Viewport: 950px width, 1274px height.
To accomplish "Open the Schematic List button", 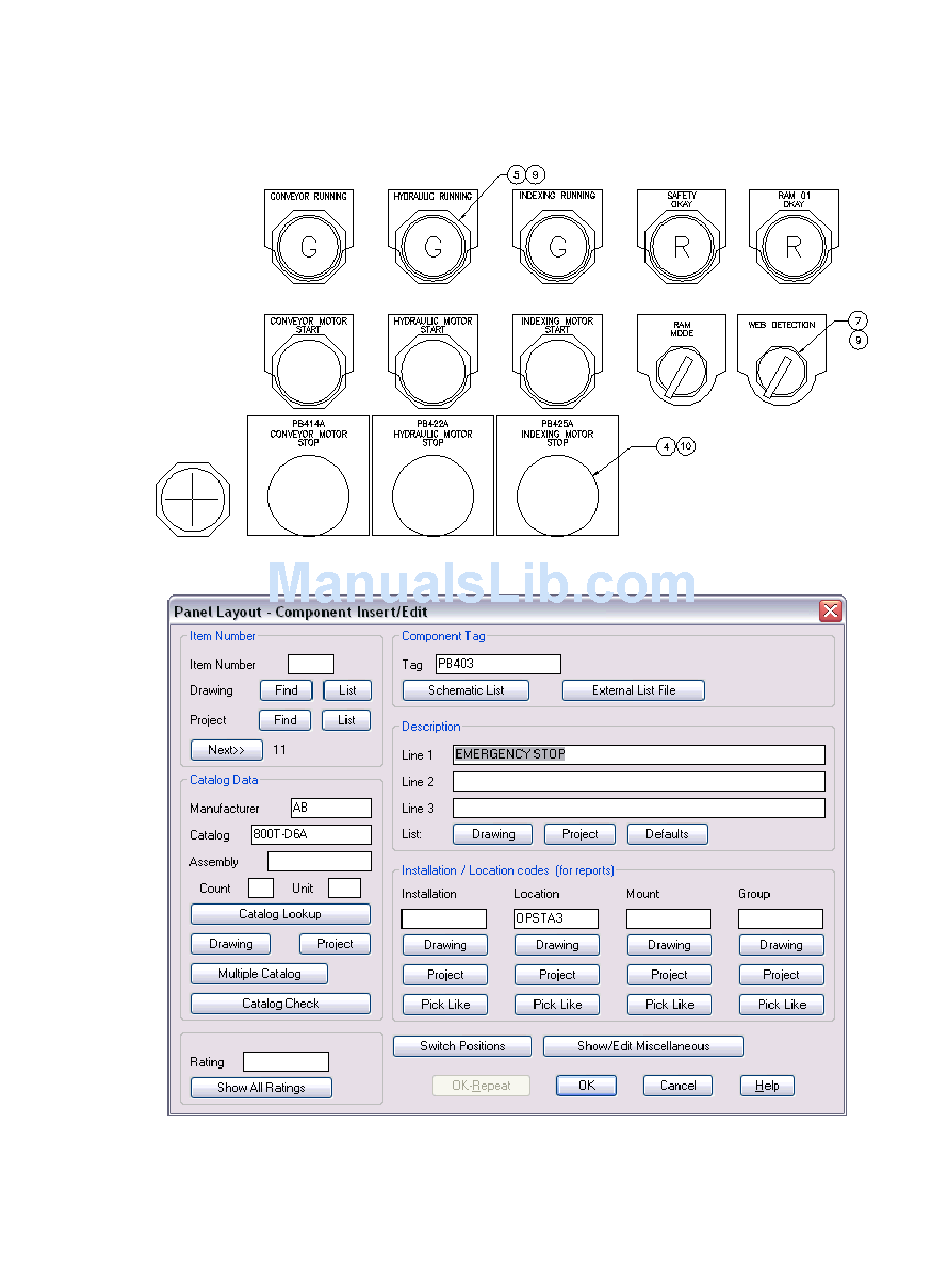I will coord(466,691).
